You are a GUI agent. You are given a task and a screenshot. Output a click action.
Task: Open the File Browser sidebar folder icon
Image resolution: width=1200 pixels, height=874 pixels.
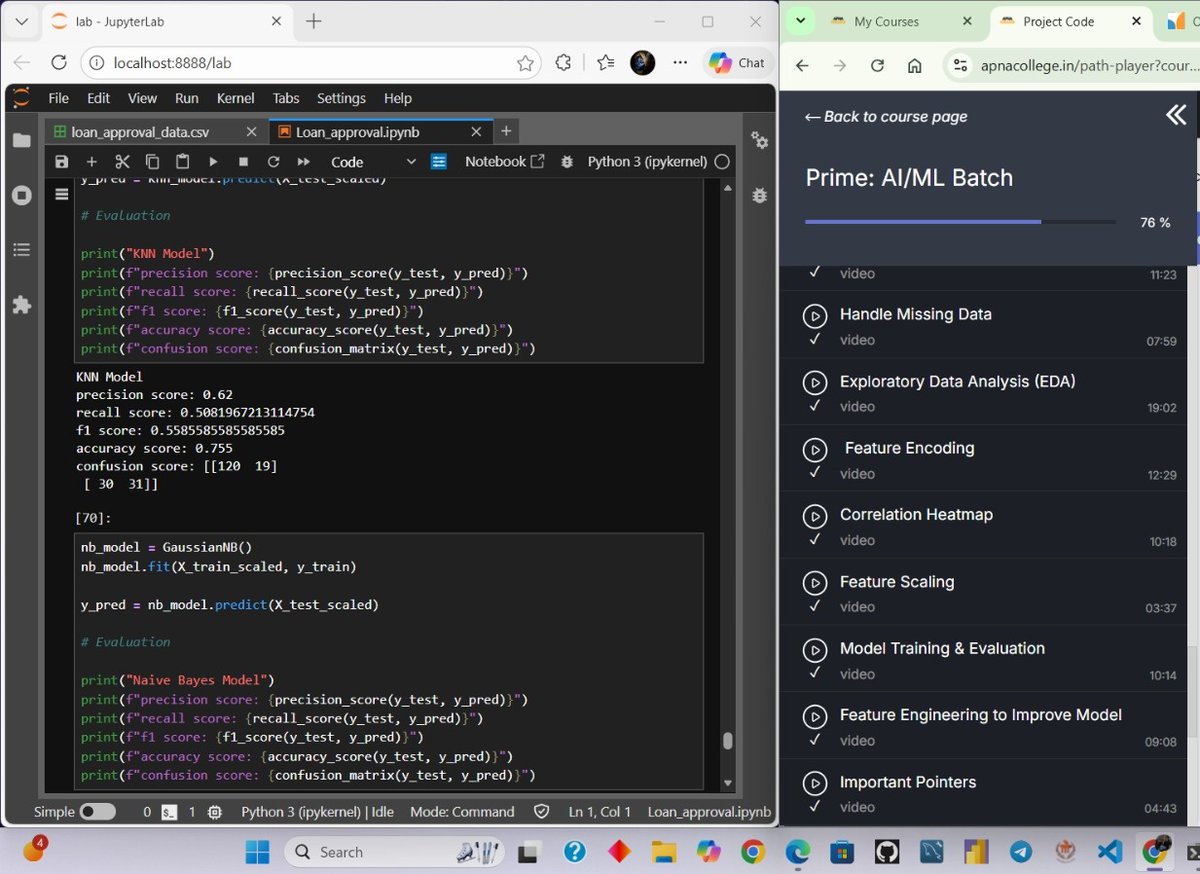click(21, 141)
